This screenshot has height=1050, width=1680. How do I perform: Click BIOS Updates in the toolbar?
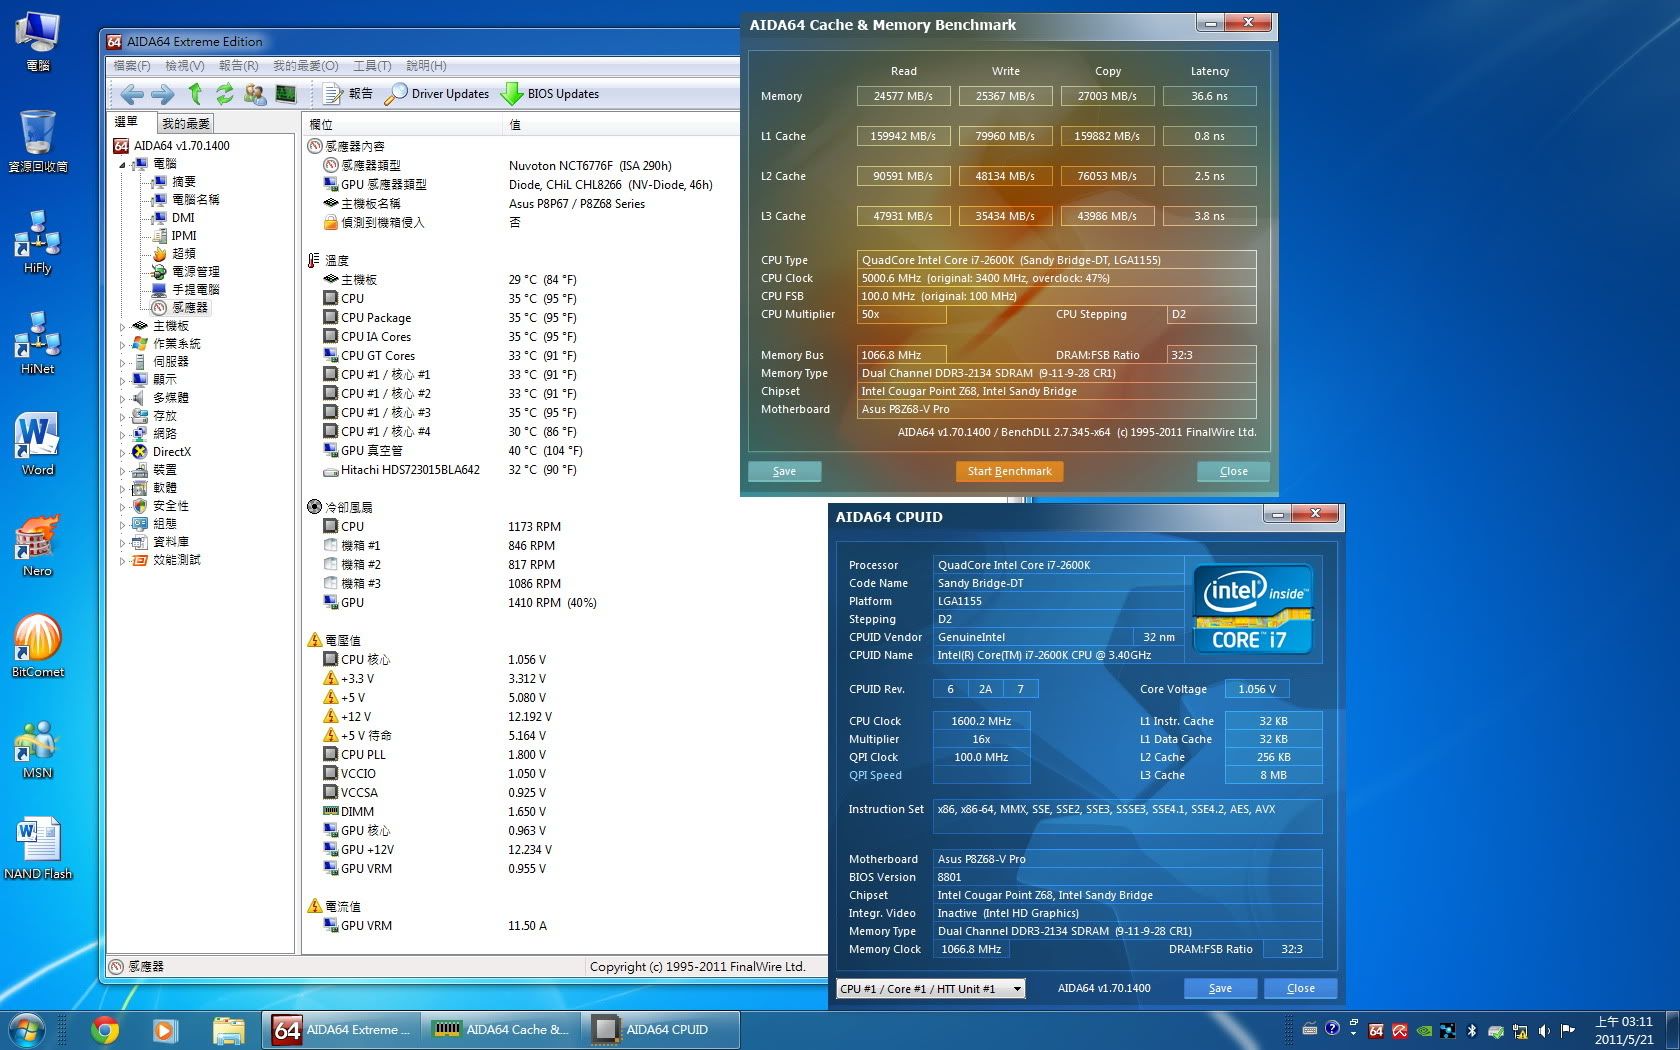coord(550,94)
